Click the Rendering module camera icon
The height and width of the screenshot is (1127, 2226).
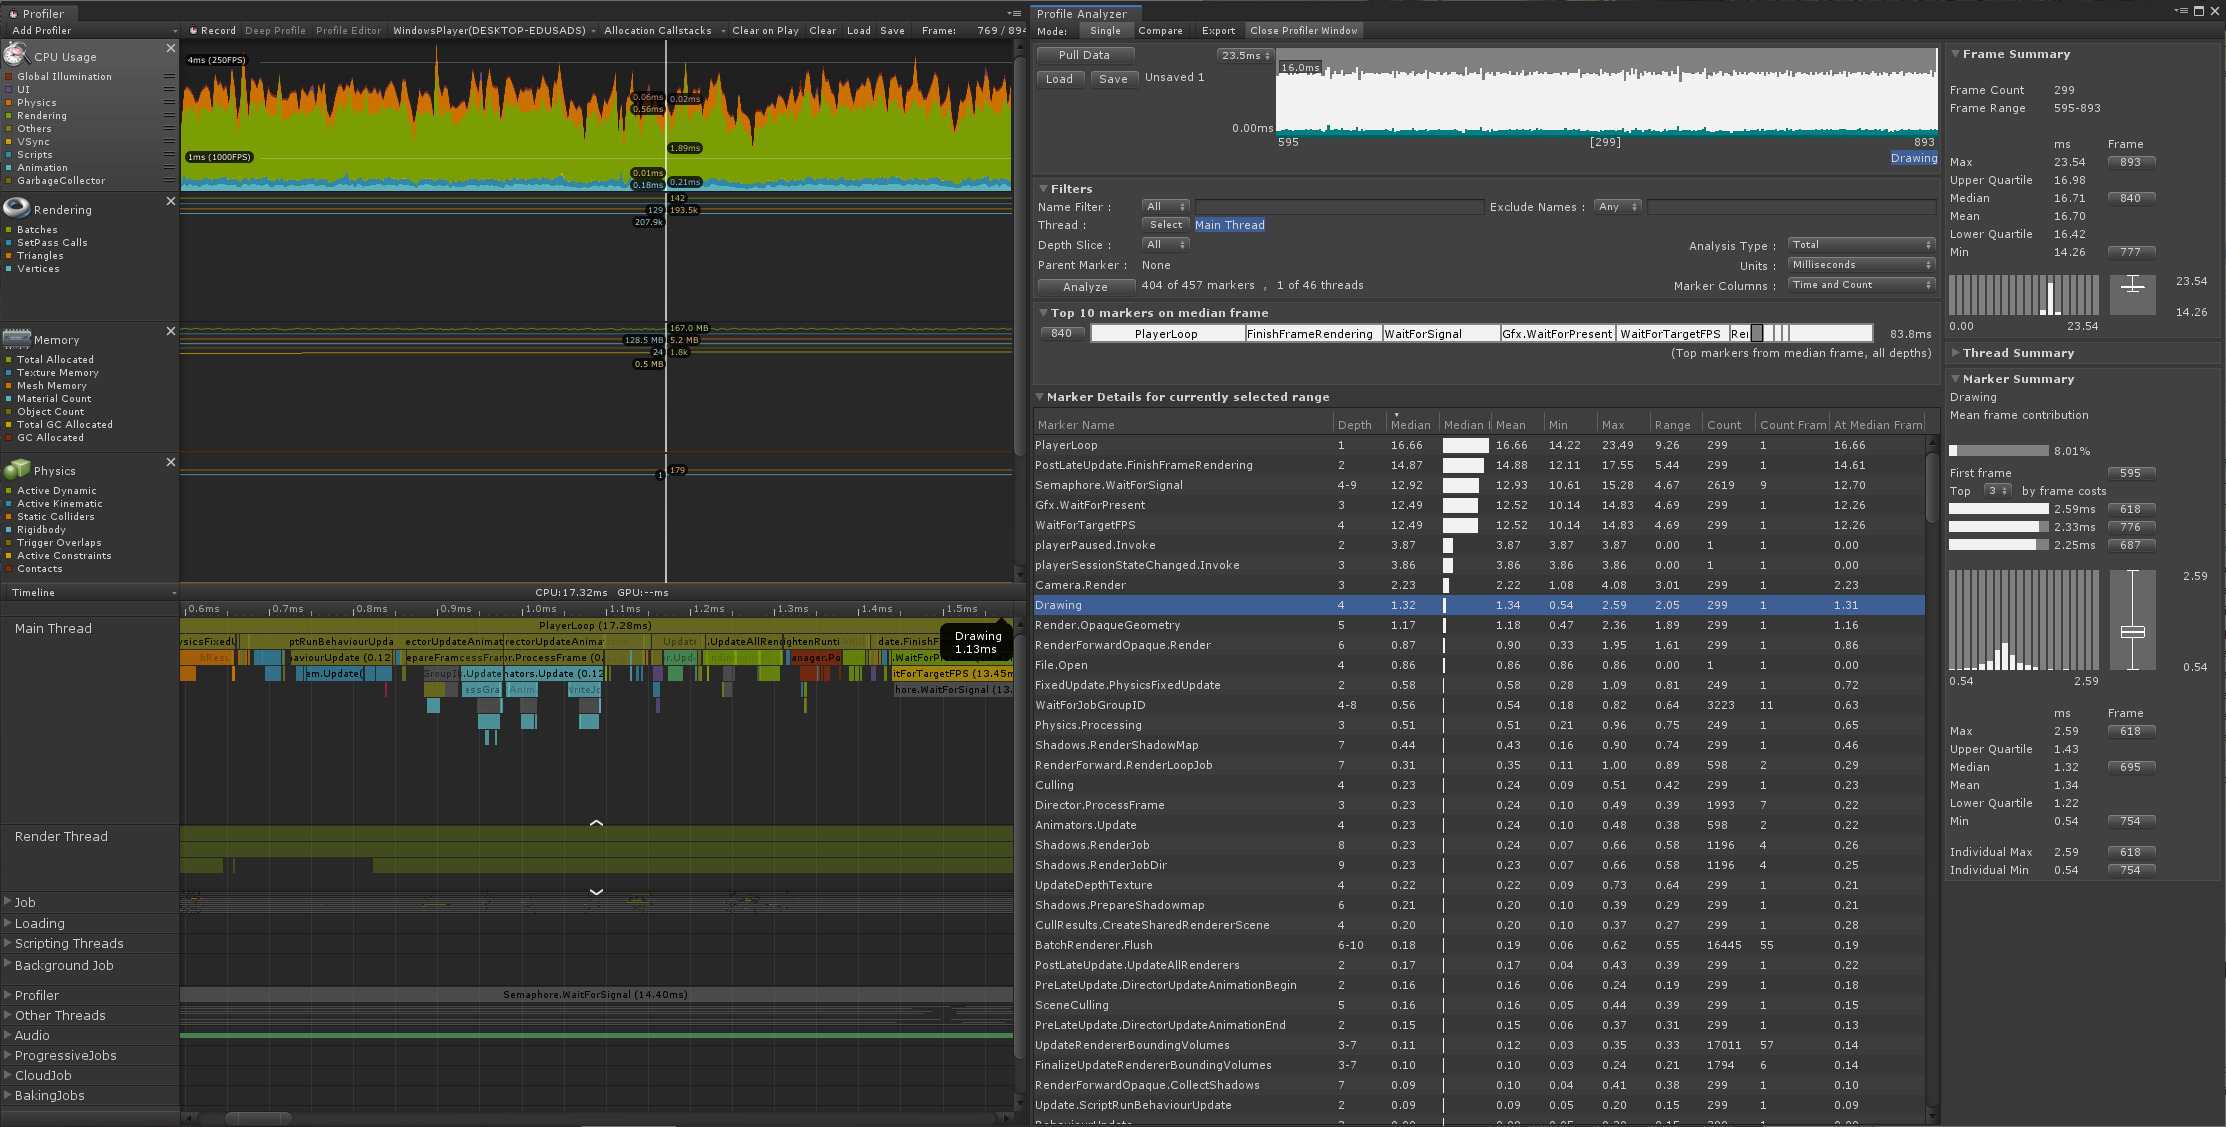pyautogui.click(x=16, y=208)
